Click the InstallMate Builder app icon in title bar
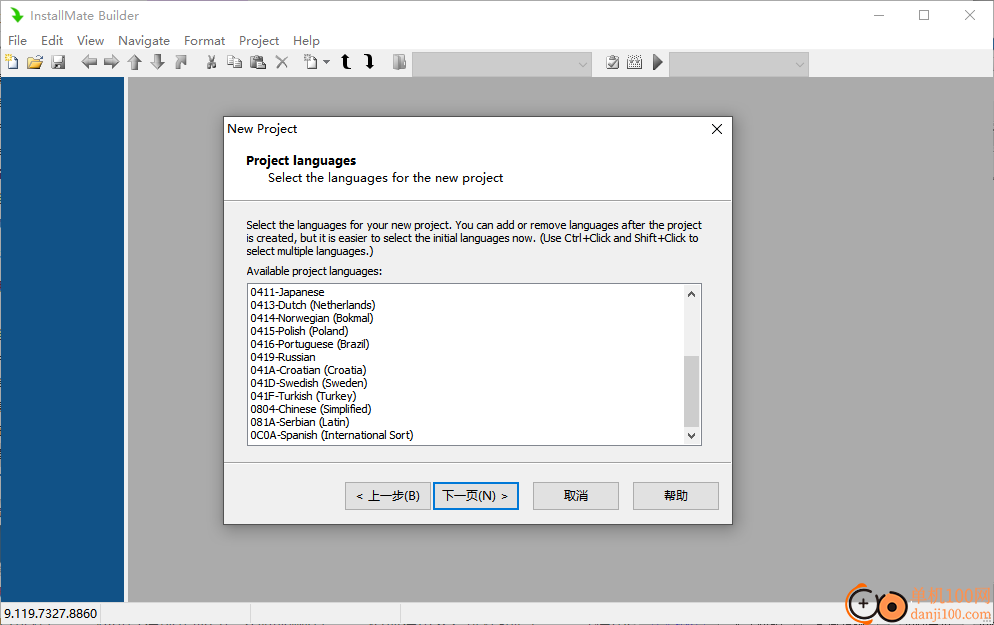The height and width of the screenshot is (625, 994). pos(16,15)
